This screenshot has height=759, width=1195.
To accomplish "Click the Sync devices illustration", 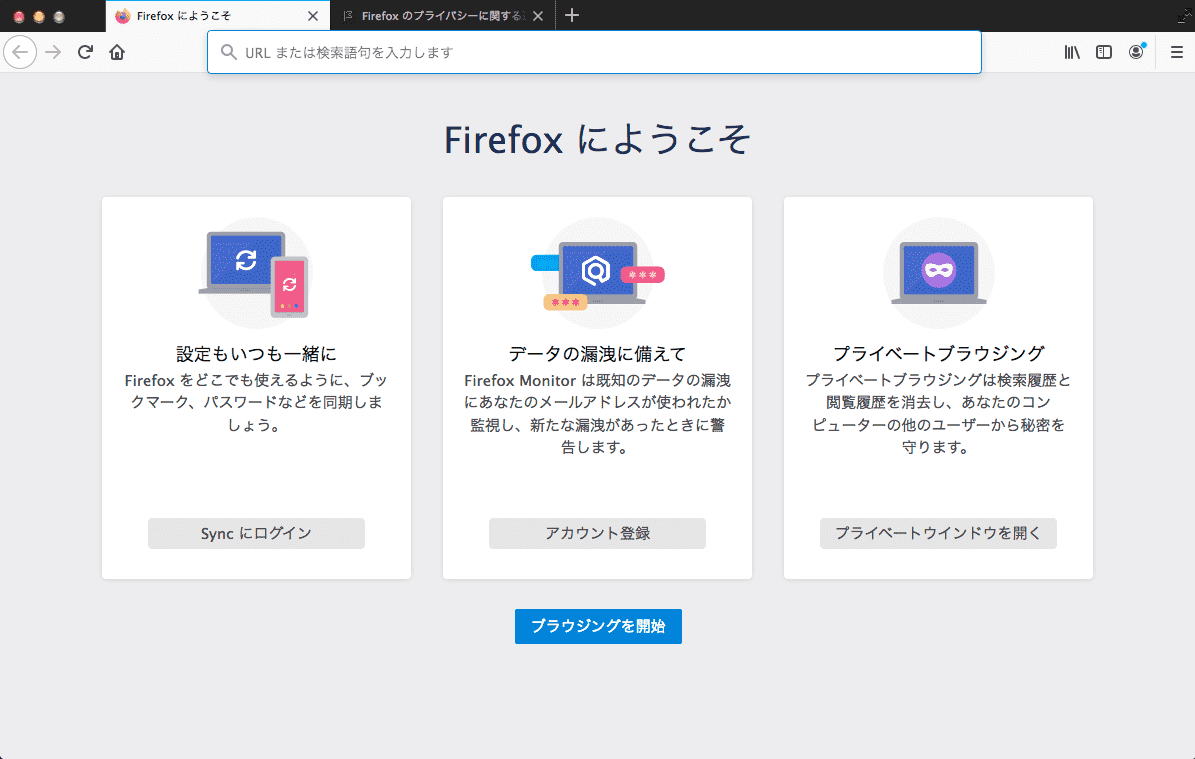I will click(256, 273).
